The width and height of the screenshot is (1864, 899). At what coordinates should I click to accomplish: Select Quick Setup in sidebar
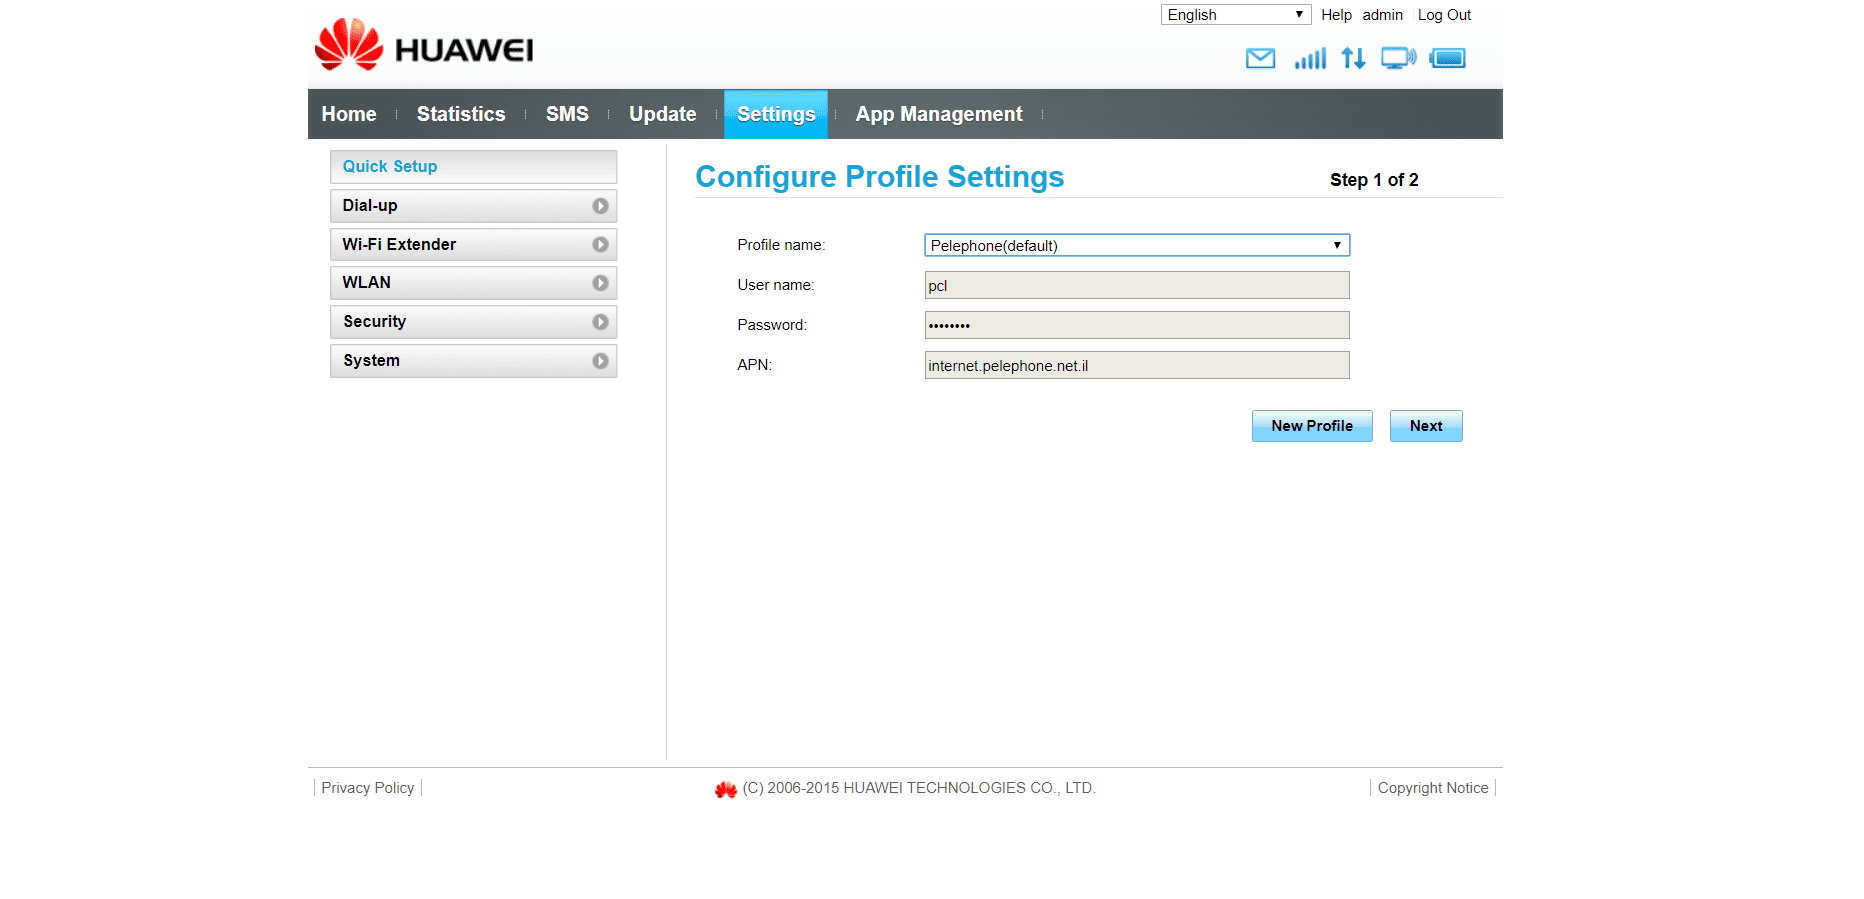473,167
